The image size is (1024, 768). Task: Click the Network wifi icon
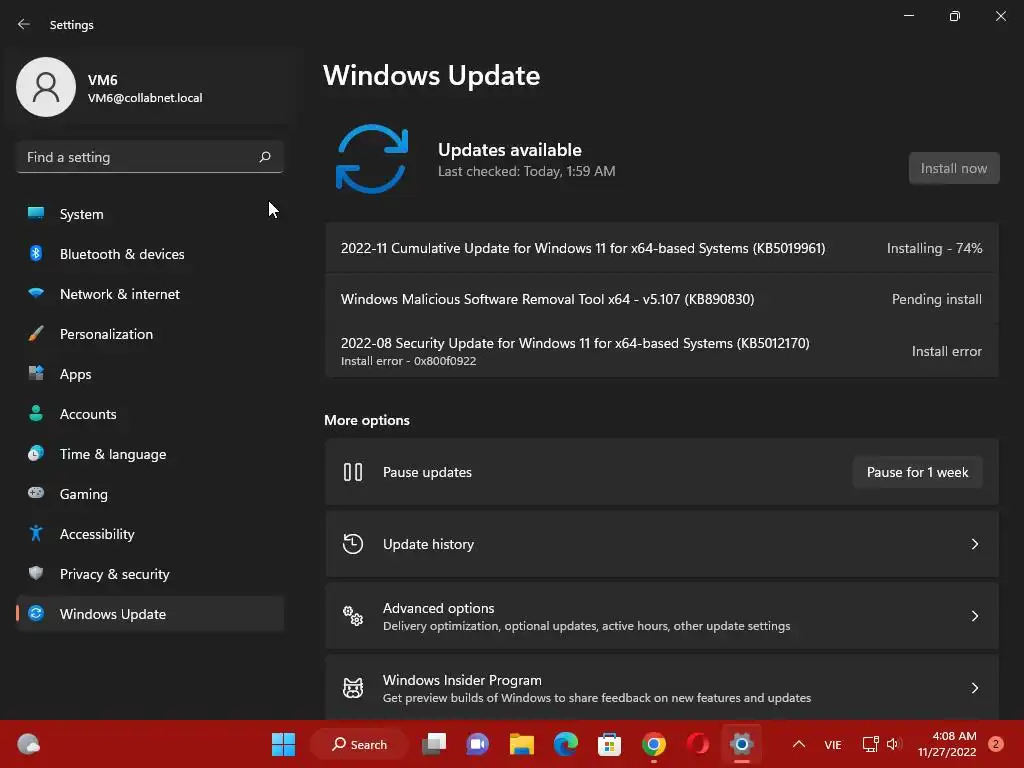point(36,293)
